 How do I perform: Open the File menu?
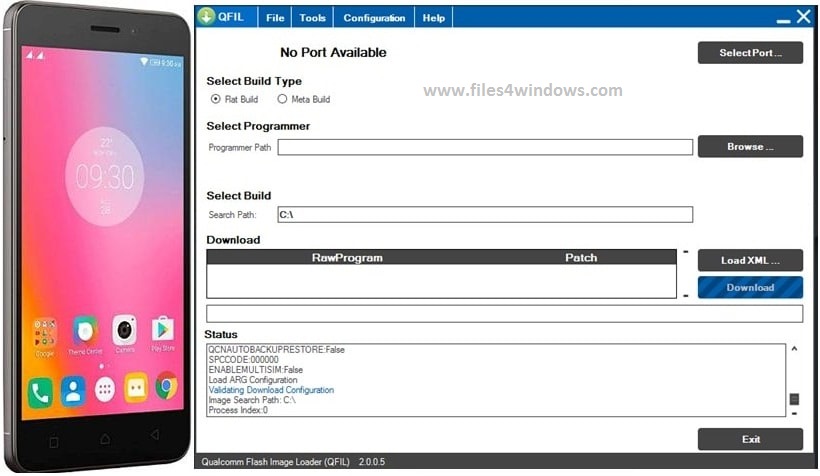pos(275,18)
